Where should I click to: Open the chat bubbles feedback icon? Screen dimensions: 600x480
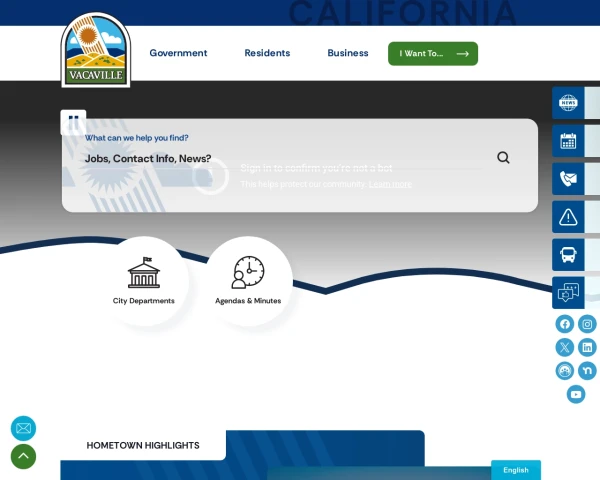[x=568, y=293]
